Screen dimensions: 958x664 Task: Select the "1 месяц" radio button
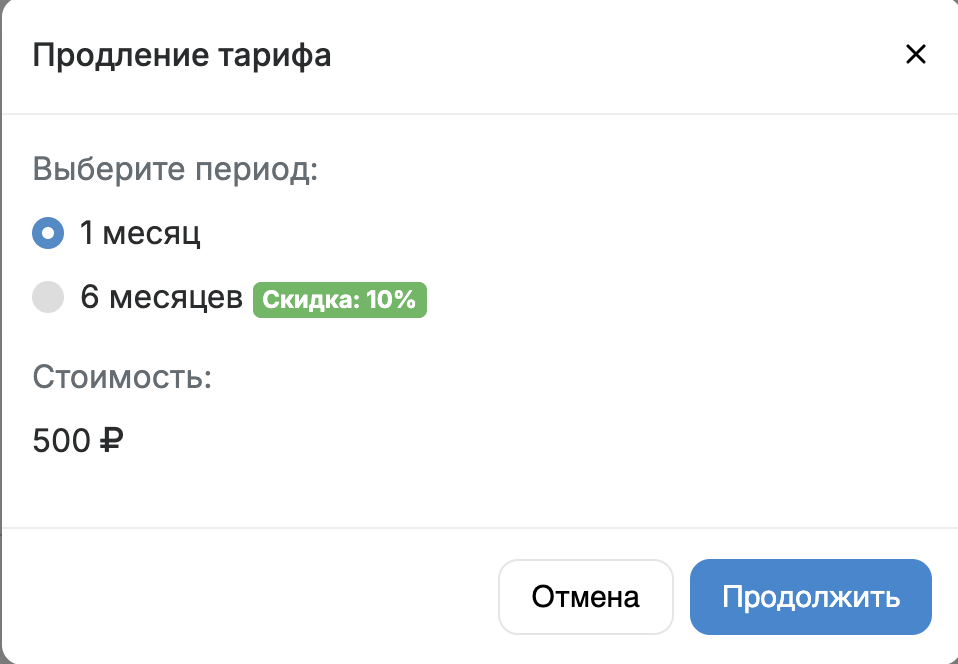pos(48,234)
